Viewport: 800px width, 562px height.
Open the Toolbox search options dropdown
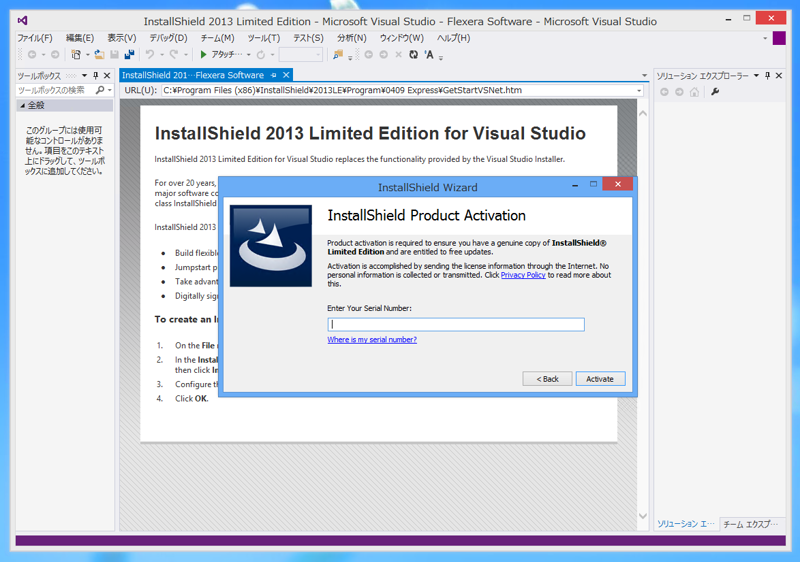(110, 90)
